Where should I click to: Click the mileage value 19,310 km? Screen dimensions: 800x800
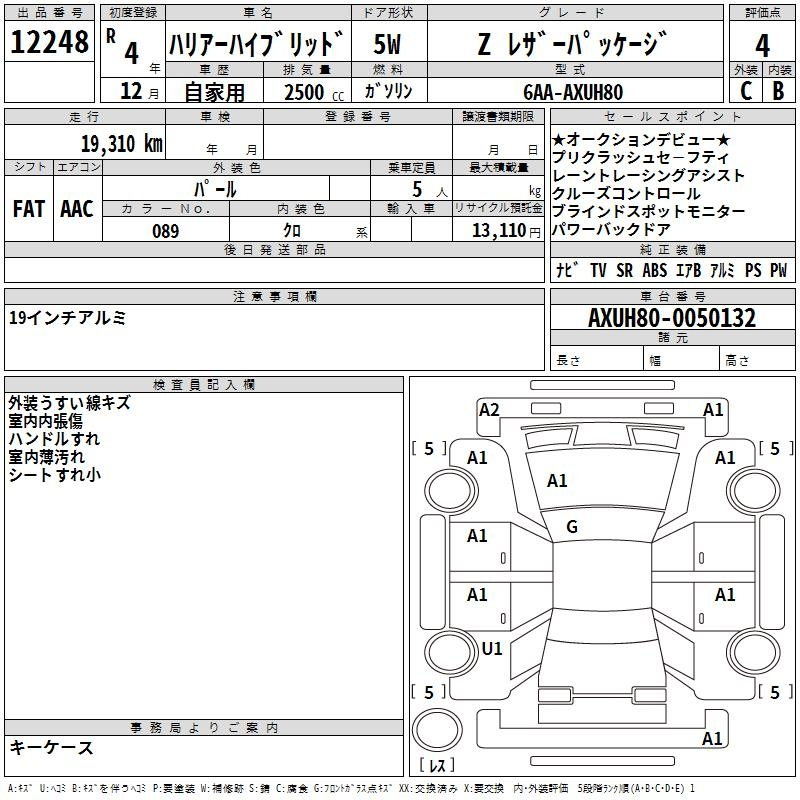(121, 143)
